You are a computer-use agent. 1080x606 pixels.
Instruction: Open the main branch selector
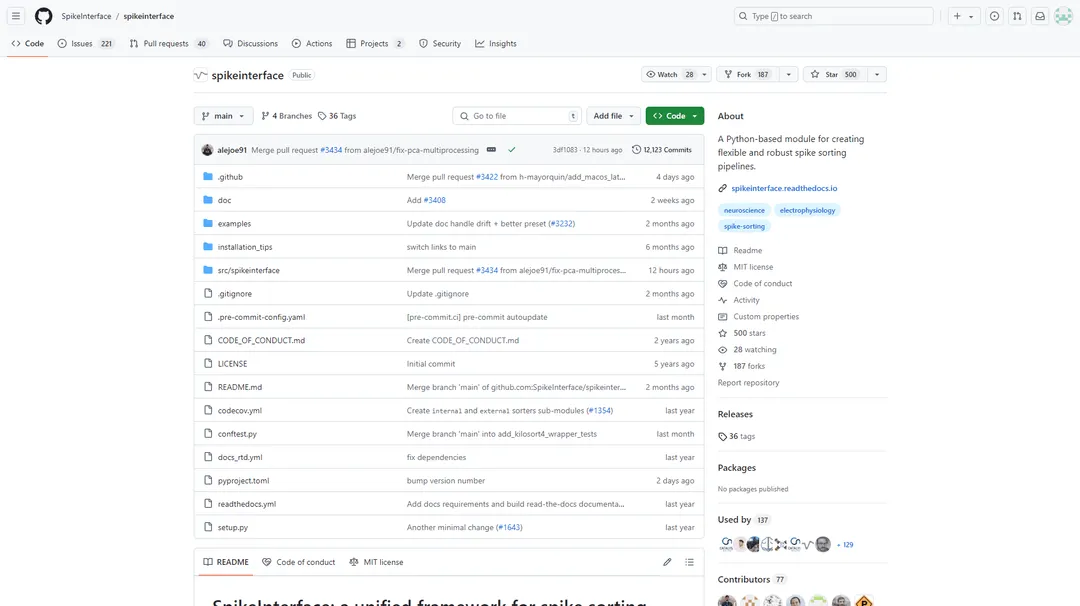[223, 116]
